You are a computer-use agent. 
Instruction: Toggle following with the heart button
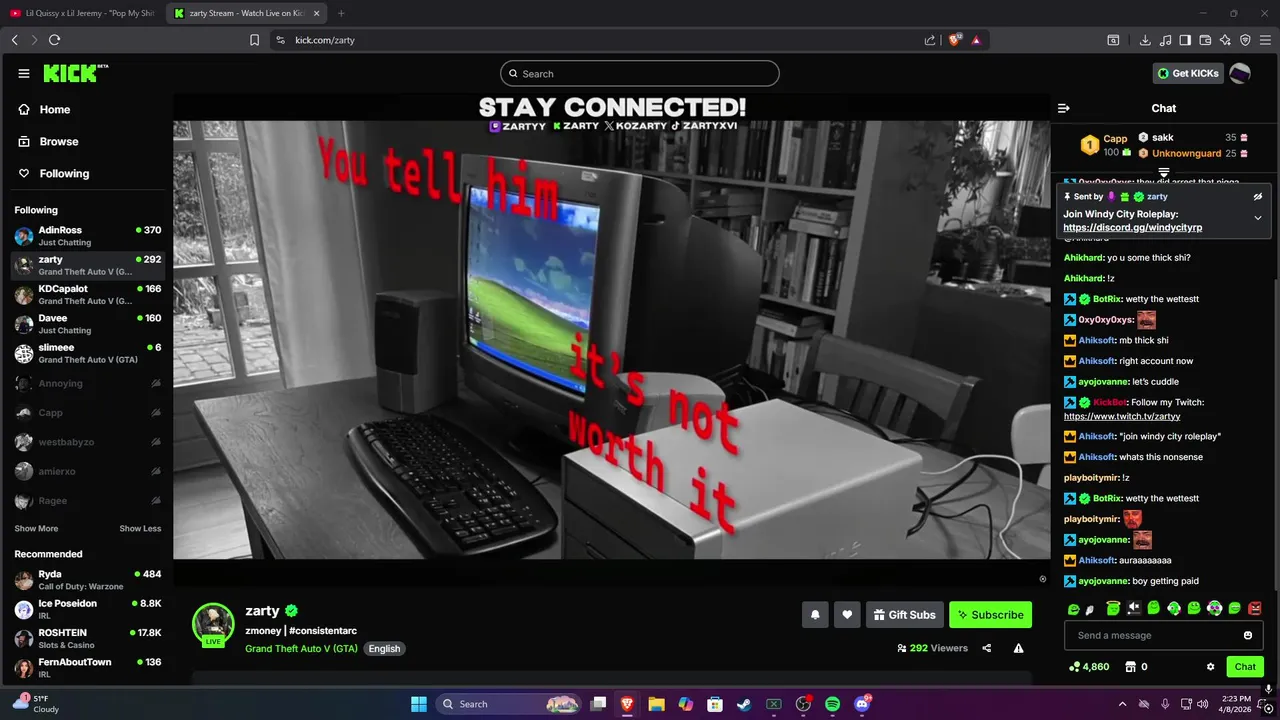(847, 615)
